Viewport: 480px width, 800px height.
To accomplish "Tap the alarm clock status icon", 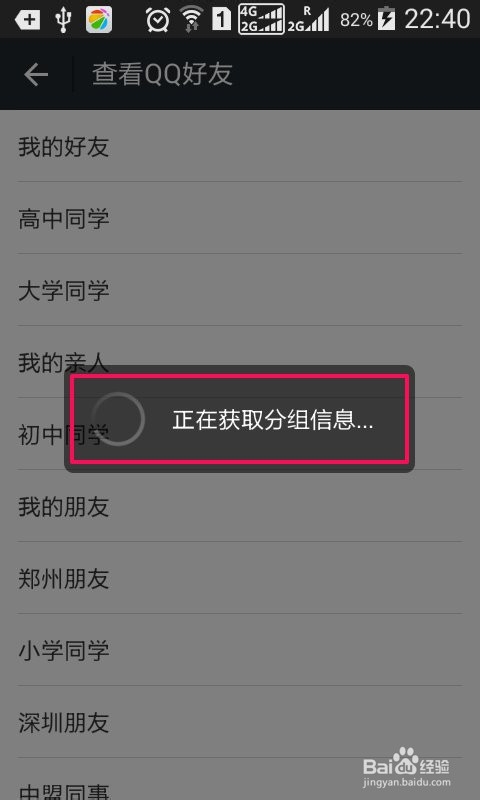I will click(x=158, y=20).
